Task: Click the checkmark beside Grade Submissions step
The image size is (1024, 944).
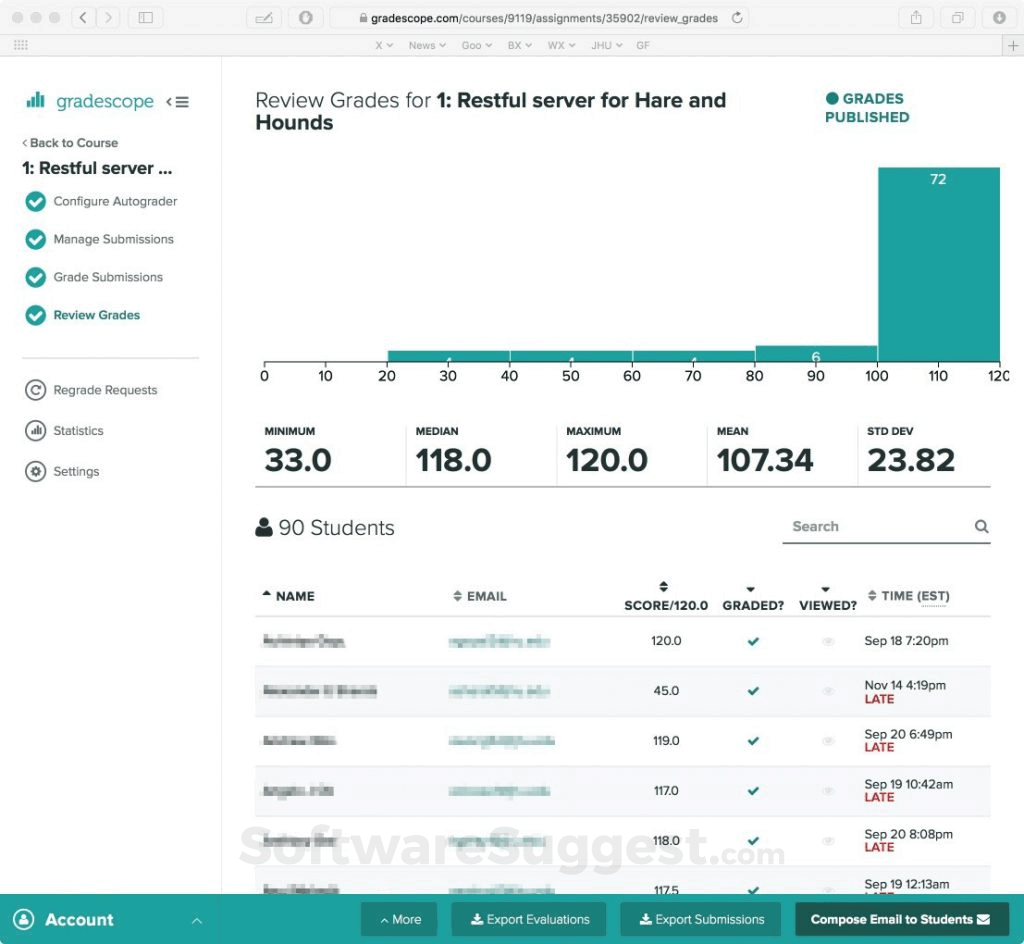Action: click(37, 277)
